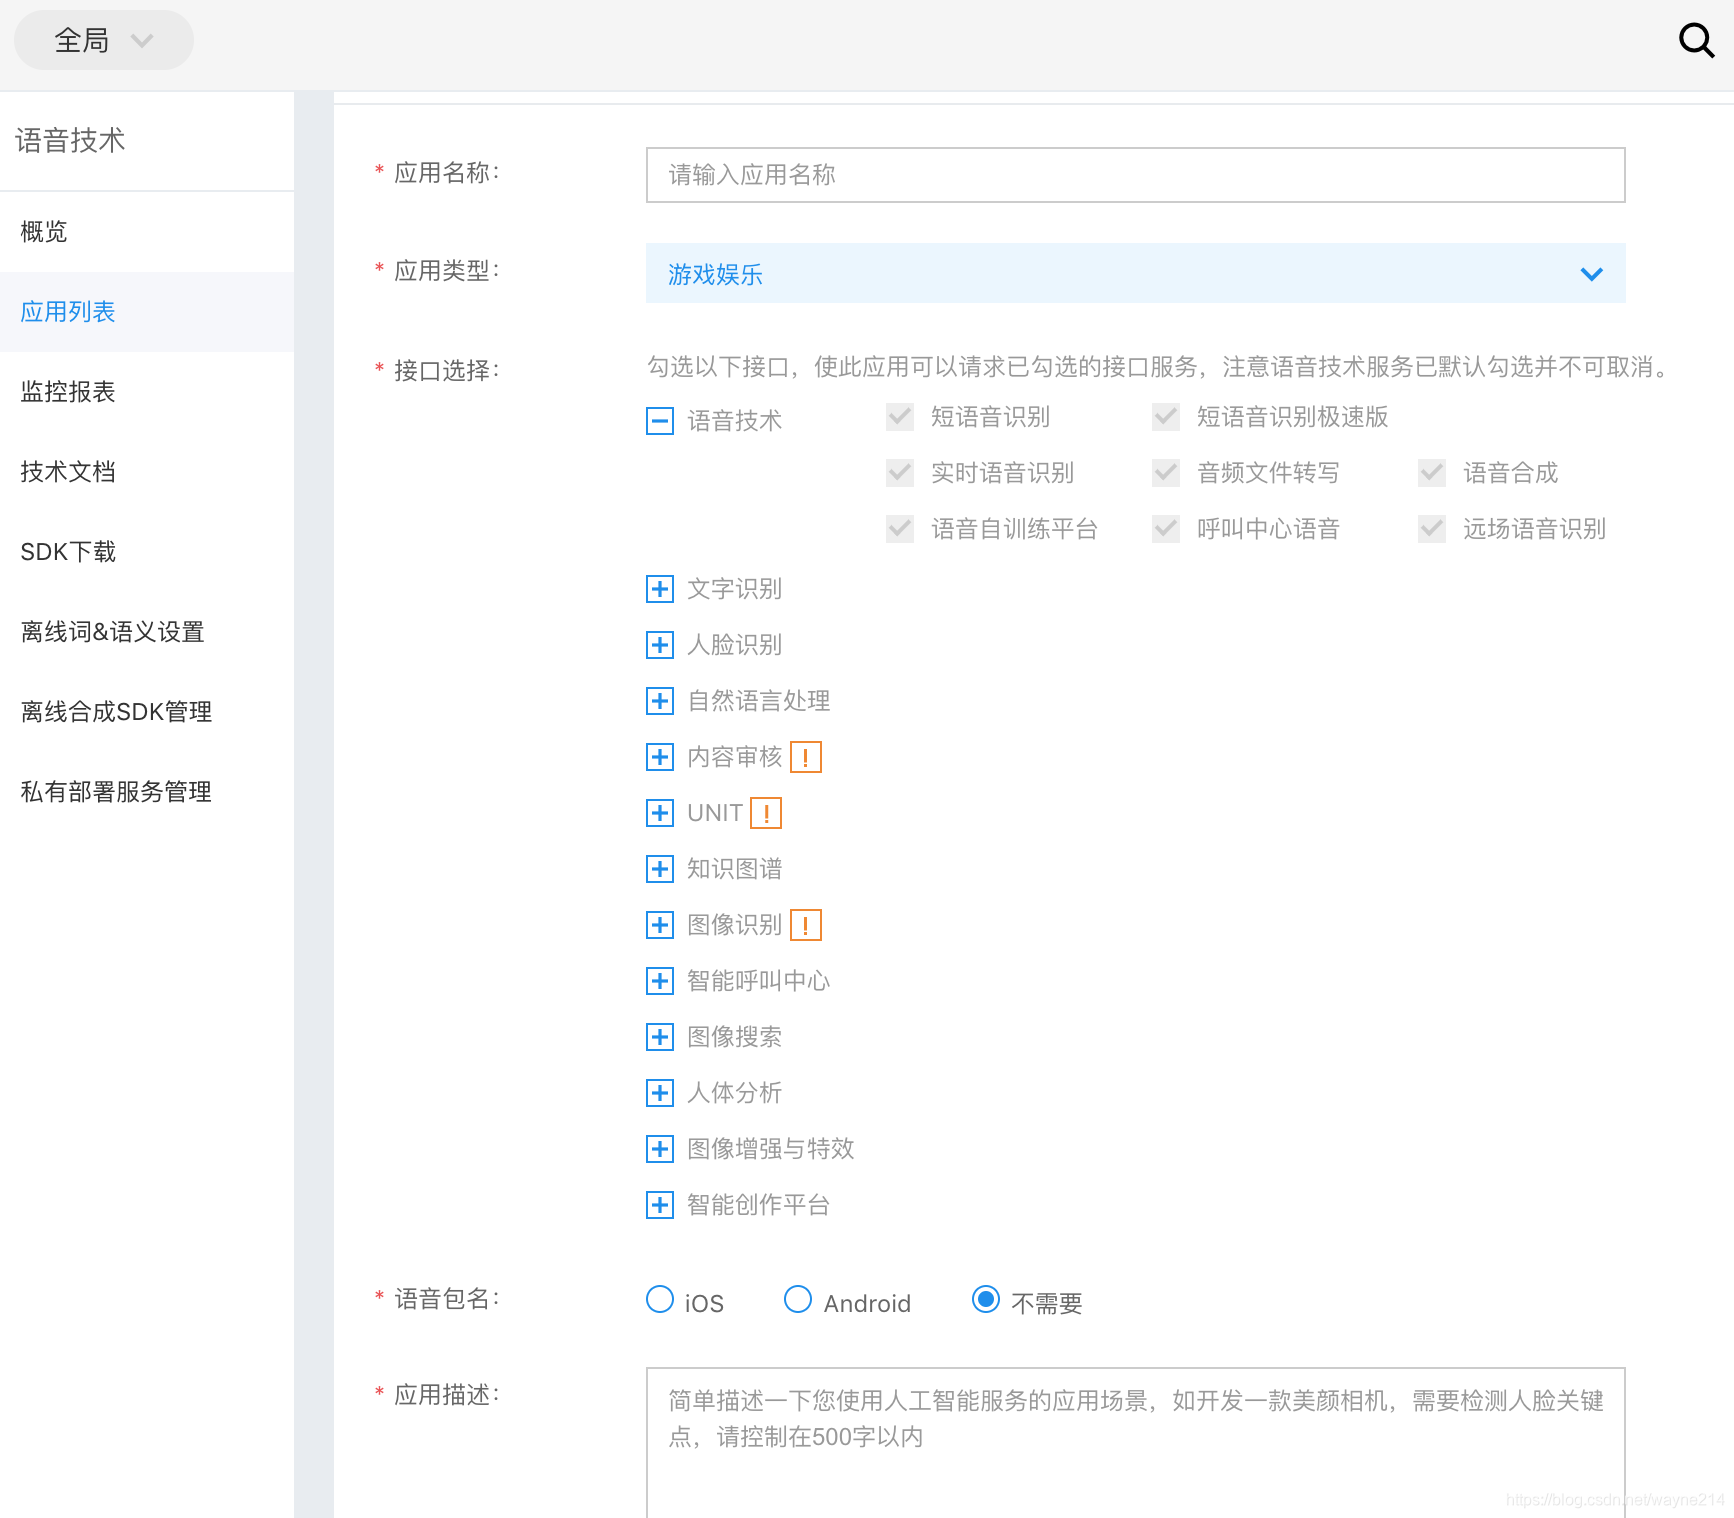Select the 不需要 radio button

[986, 1299]
